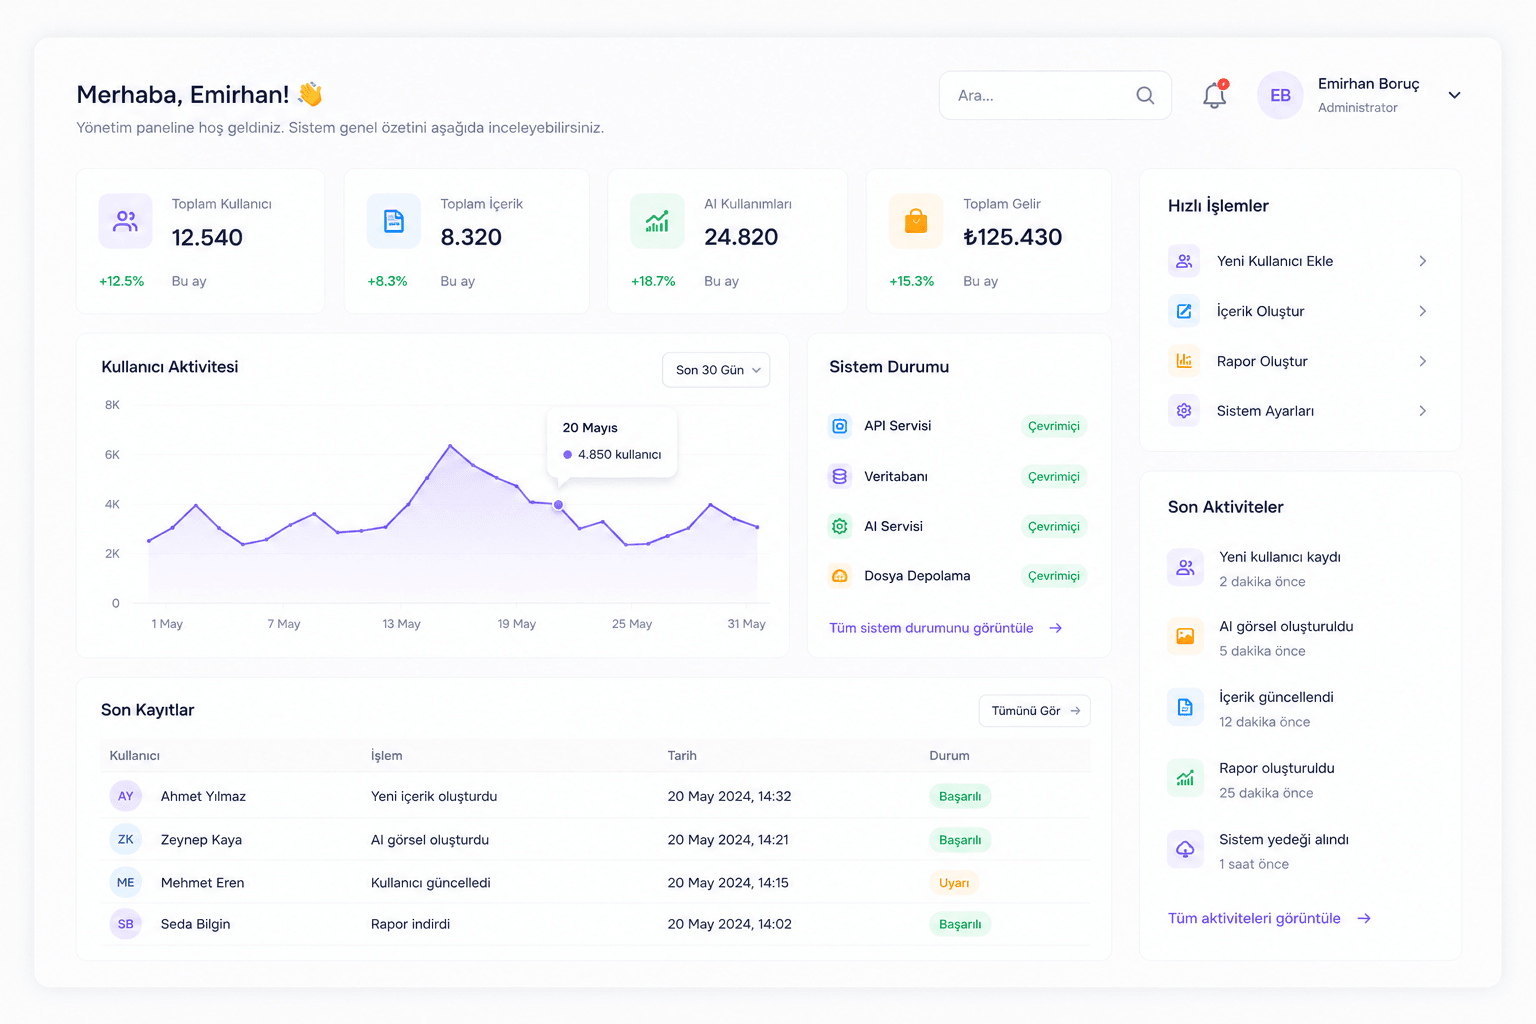Click the Dosya Depolama storage icon
This screenshot has height=1024, width=1536.
(x=840, y=576)
